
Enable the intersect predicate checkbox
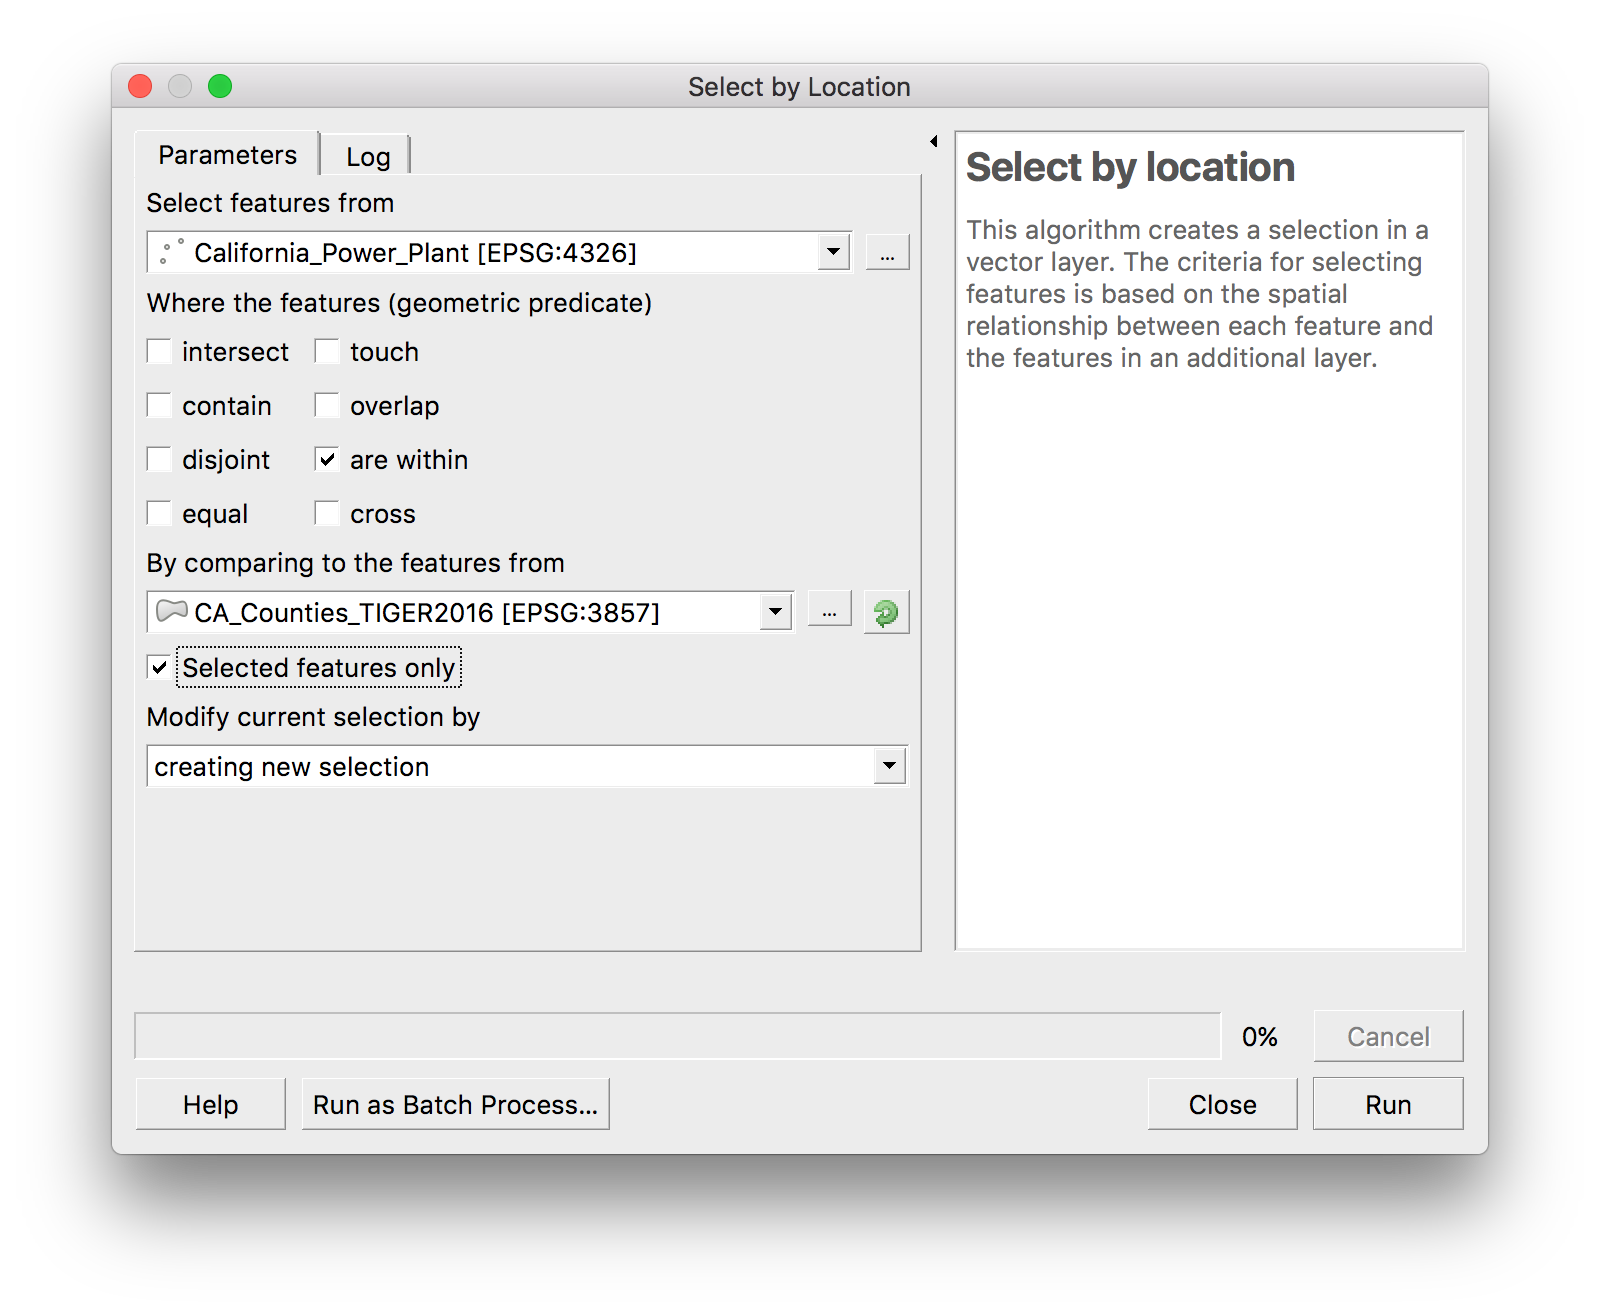point(159,351)
